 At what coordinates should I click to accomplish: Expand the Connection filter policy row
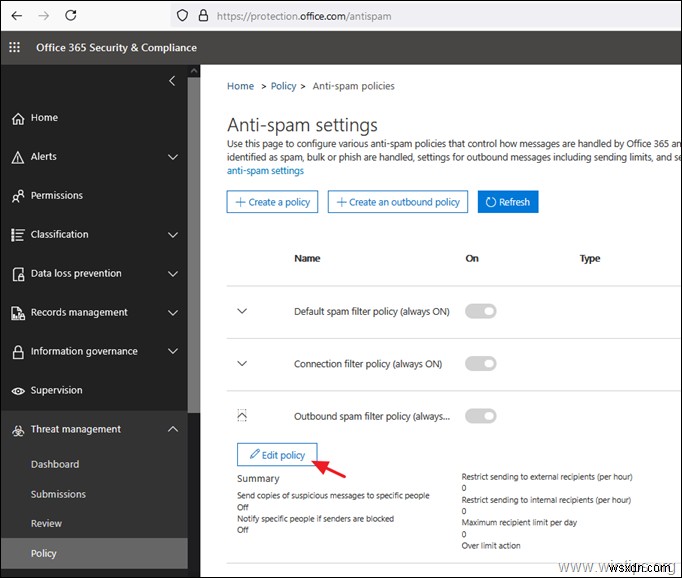tap(242, 363)
